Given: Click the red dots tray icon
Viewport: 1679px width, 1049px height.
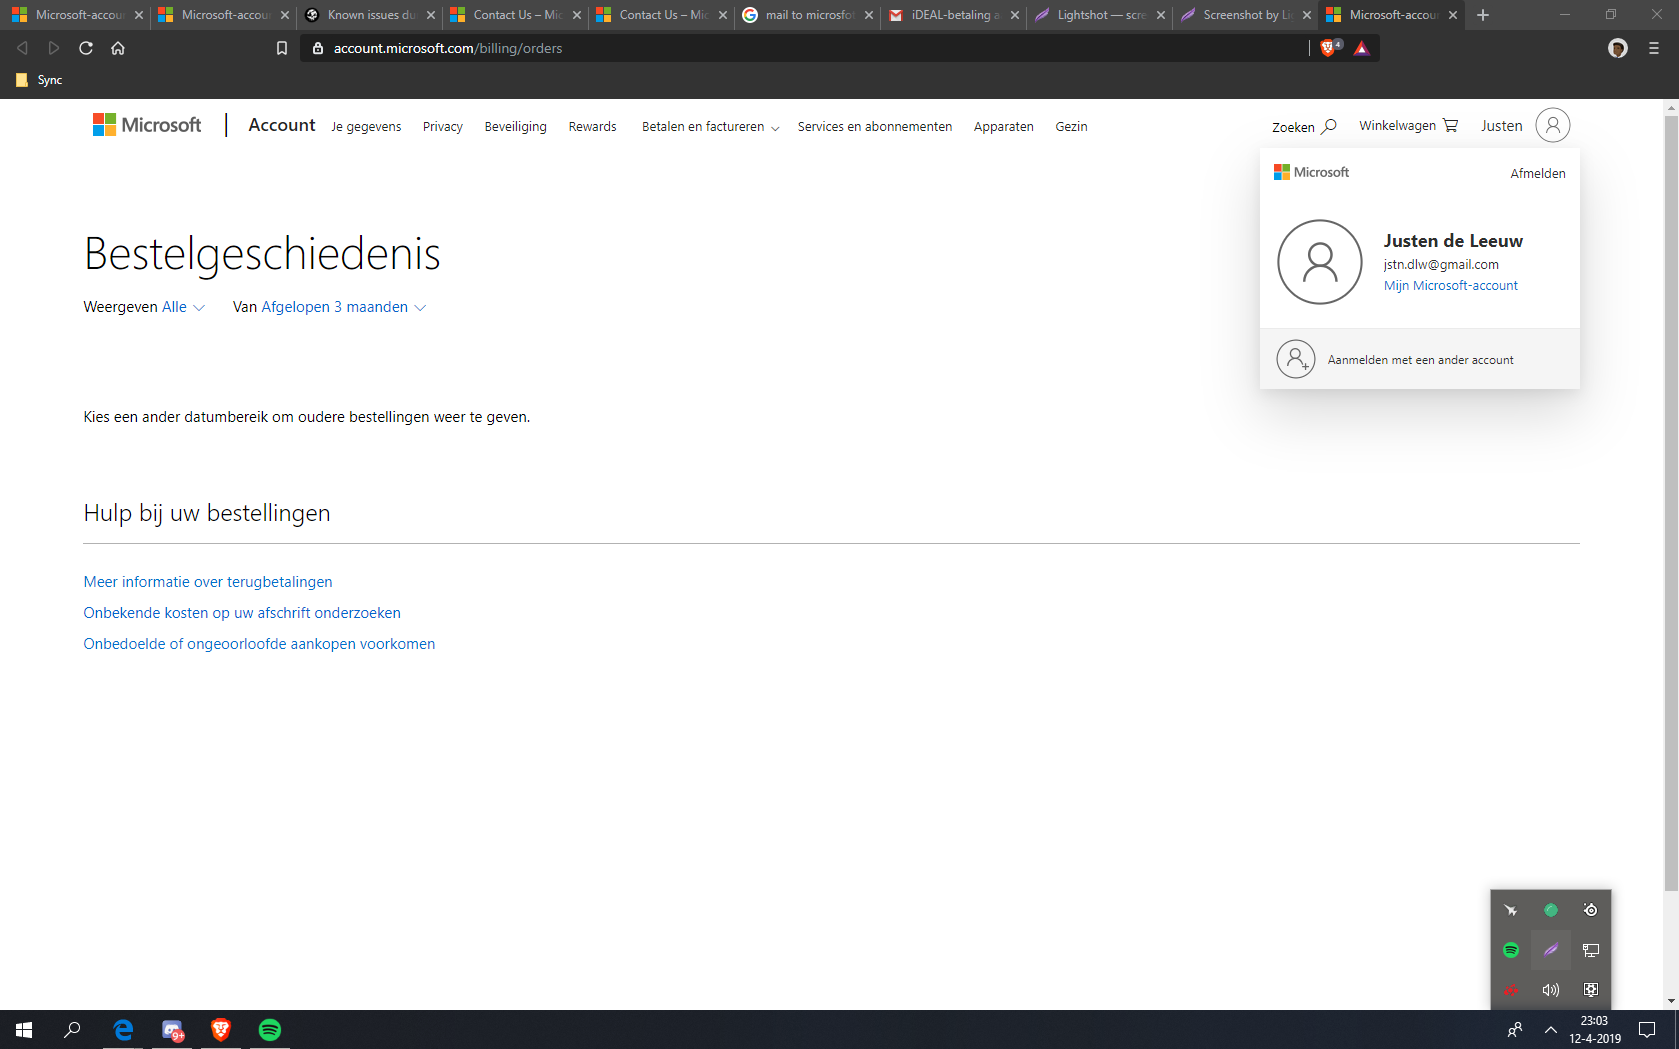Looking at the screenshot, I should [1511, 990].
